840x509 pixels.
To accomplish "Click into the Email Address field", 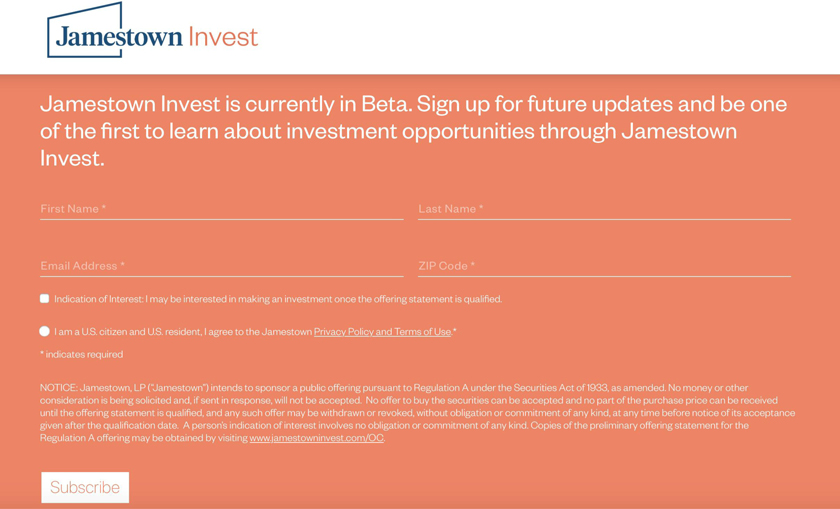I will [x=221, y=266].
